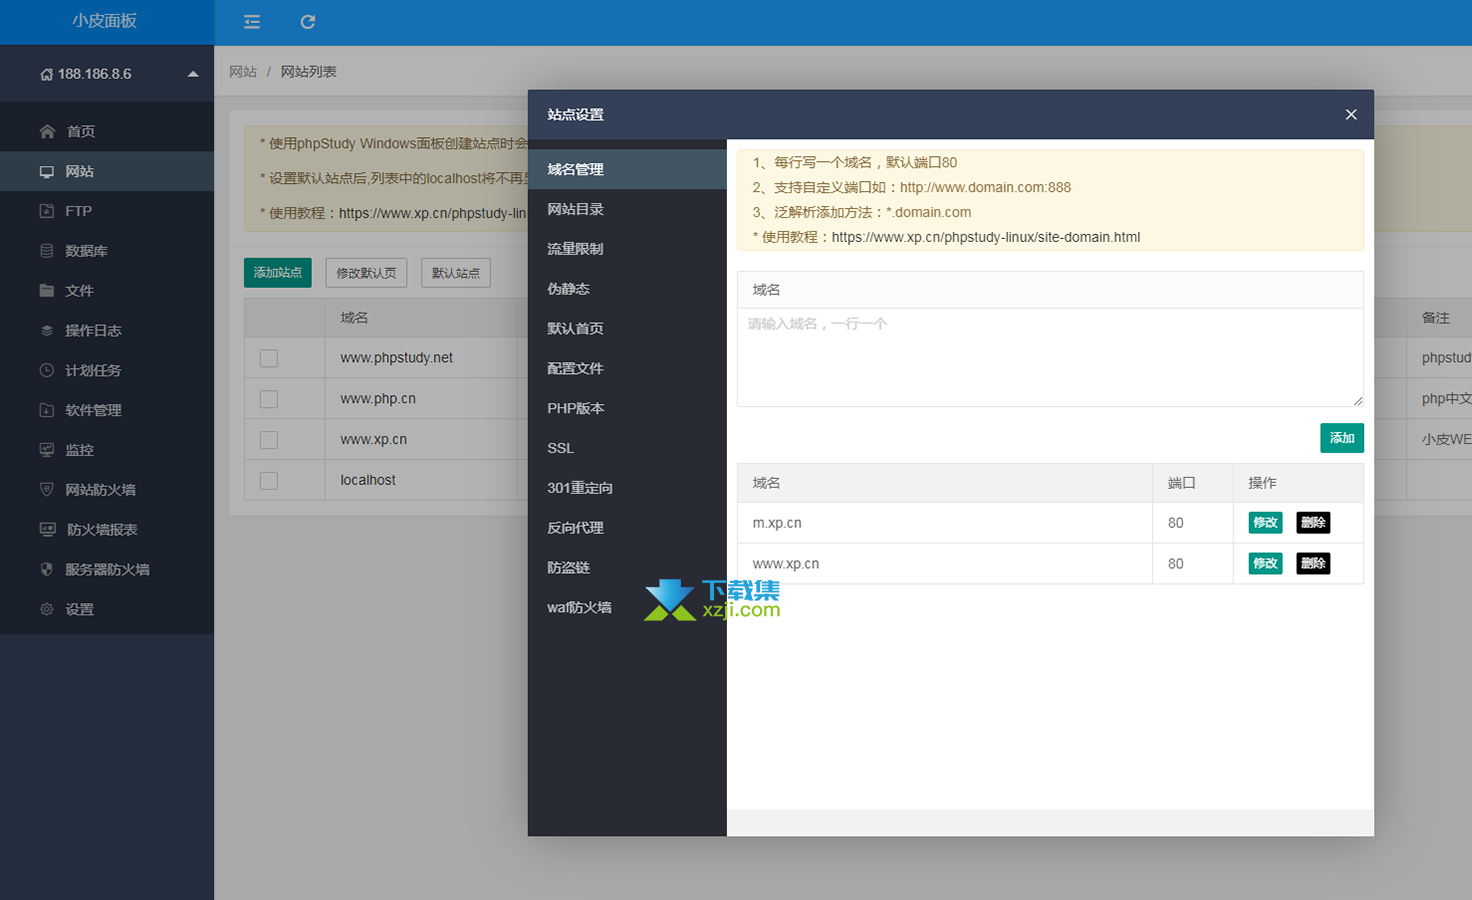This screenshot has height=900, width=1472.
Task: Click the folder icon beside 文件
Action: pyautogui.click(x=47, y=290)
